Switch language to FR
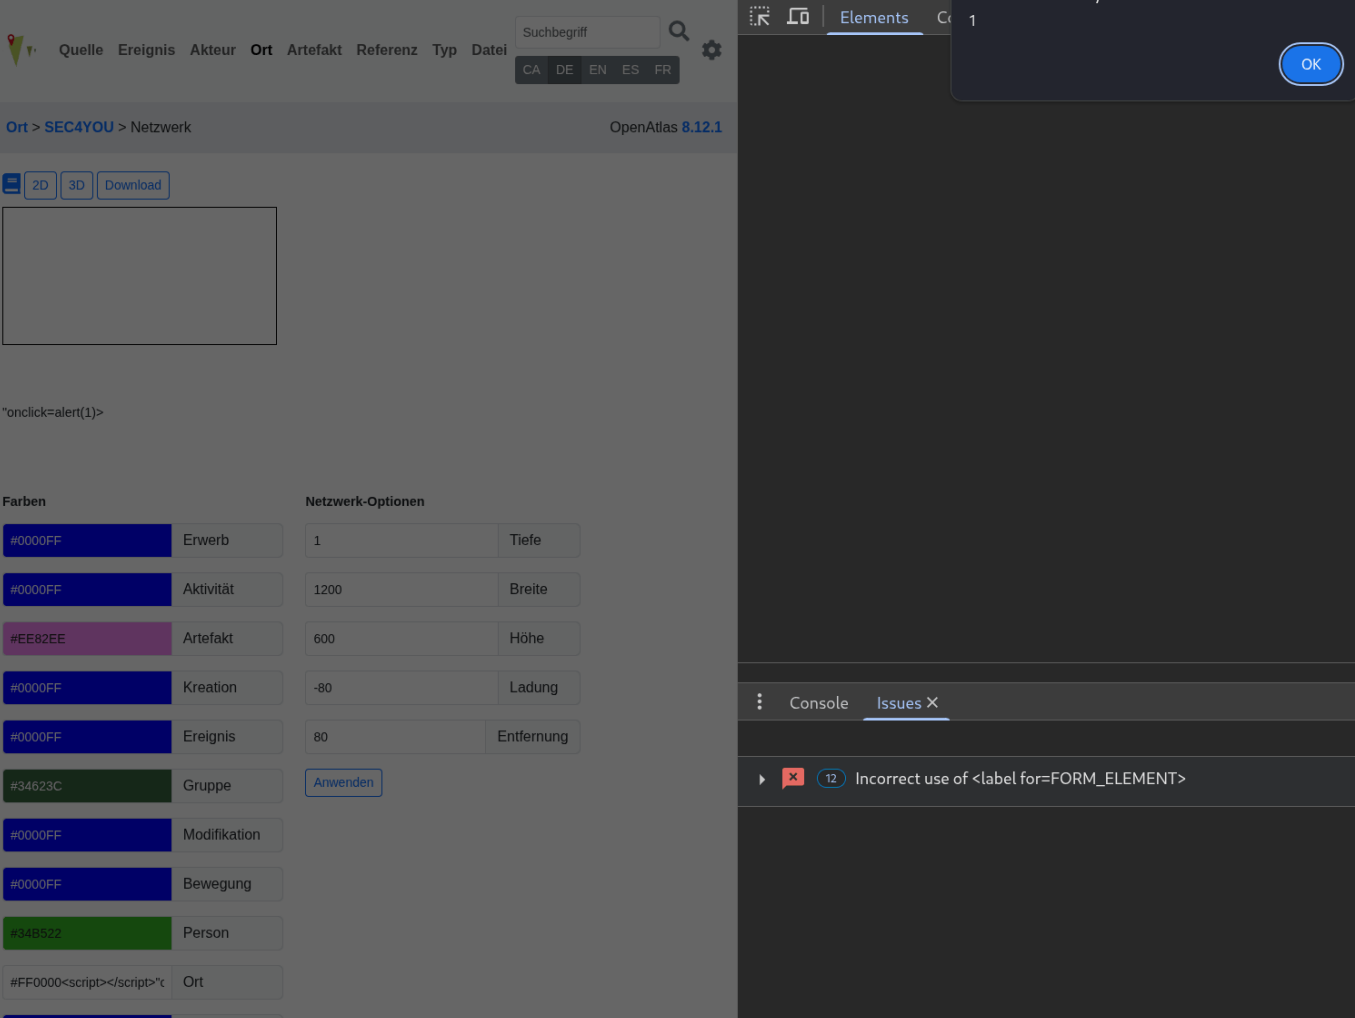Screen dimensions: 1355x1018 click(662, 70)
